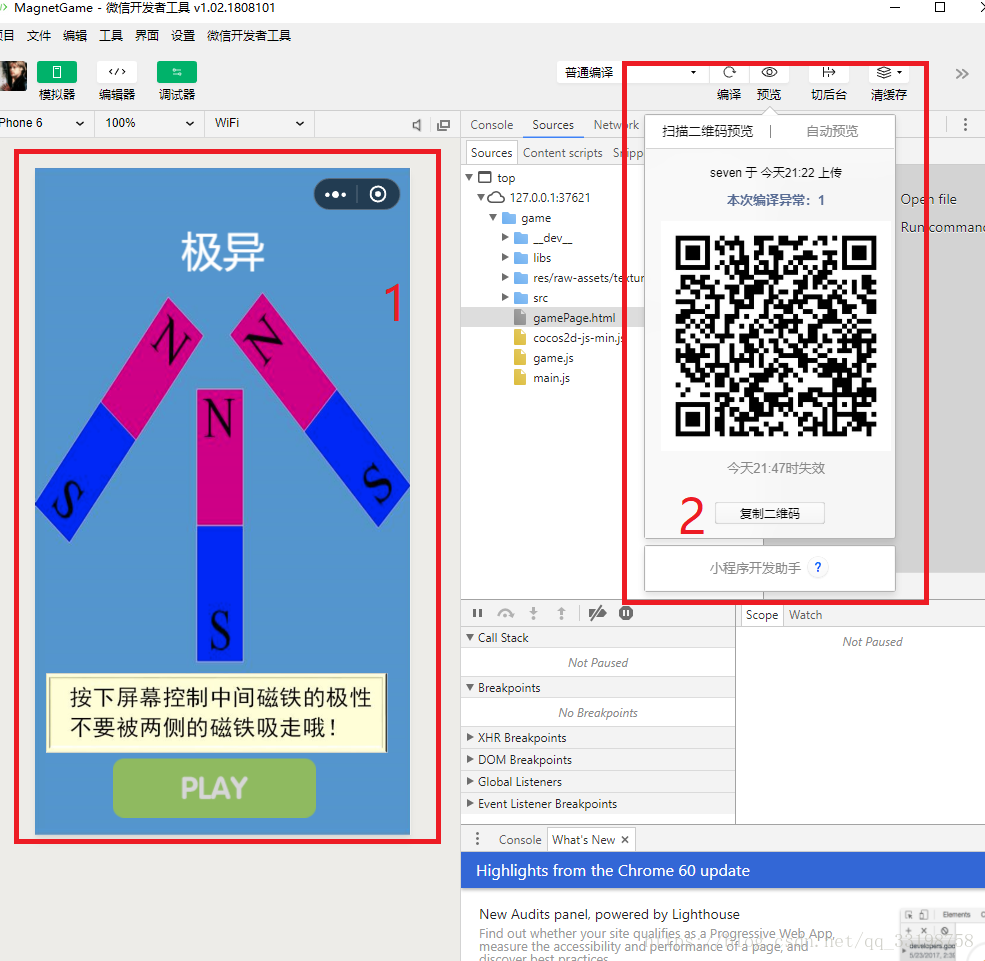This screenshot has width=985, height=961.
Task: Open the 工具 menu
Action: coord(111,36)
